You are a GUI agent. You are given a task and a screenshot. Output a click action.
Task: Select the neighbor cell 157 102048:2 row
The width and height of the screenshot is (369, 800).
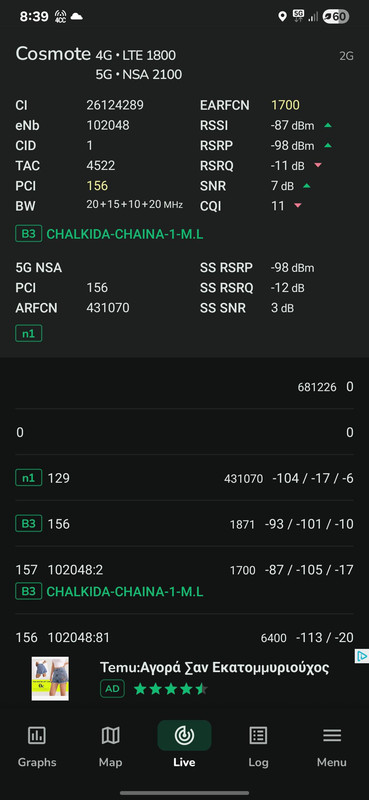184,581
